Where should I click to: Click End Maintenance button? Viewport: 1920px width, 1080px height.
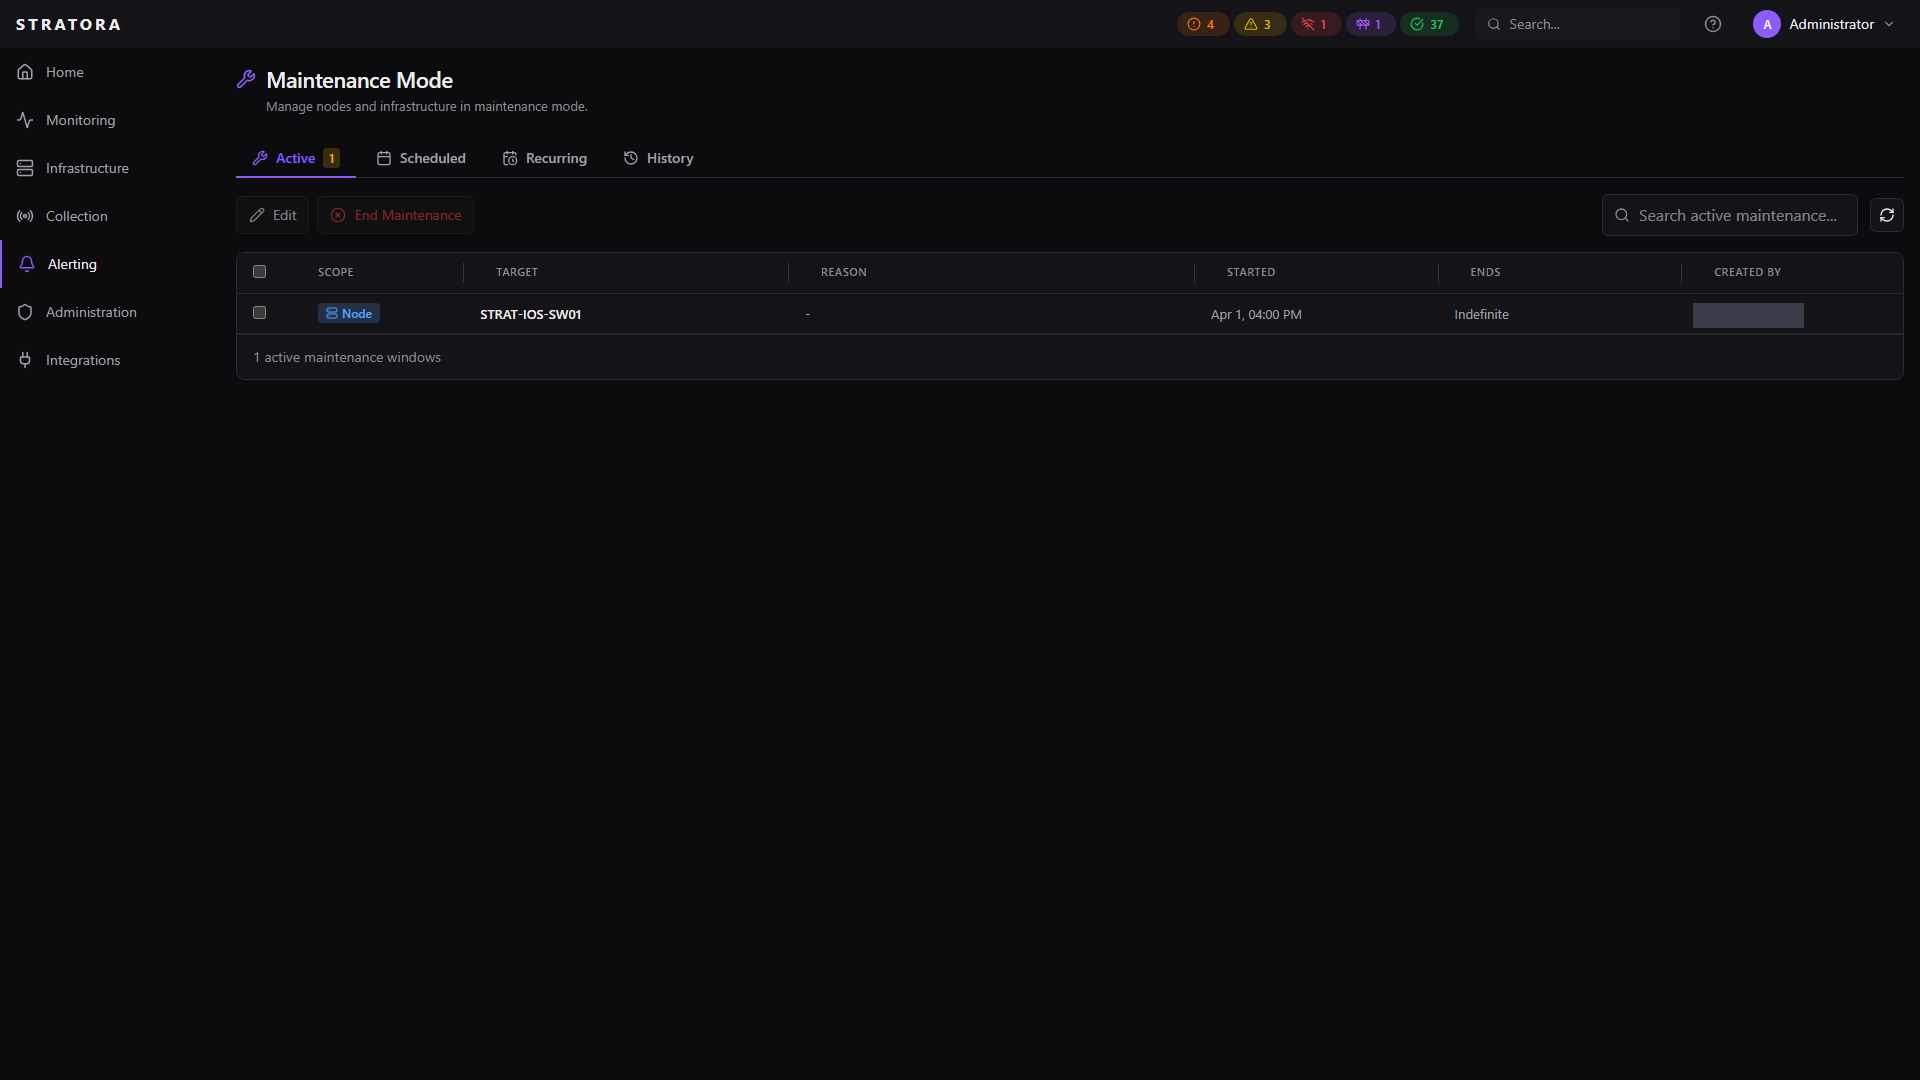[396, 215]
